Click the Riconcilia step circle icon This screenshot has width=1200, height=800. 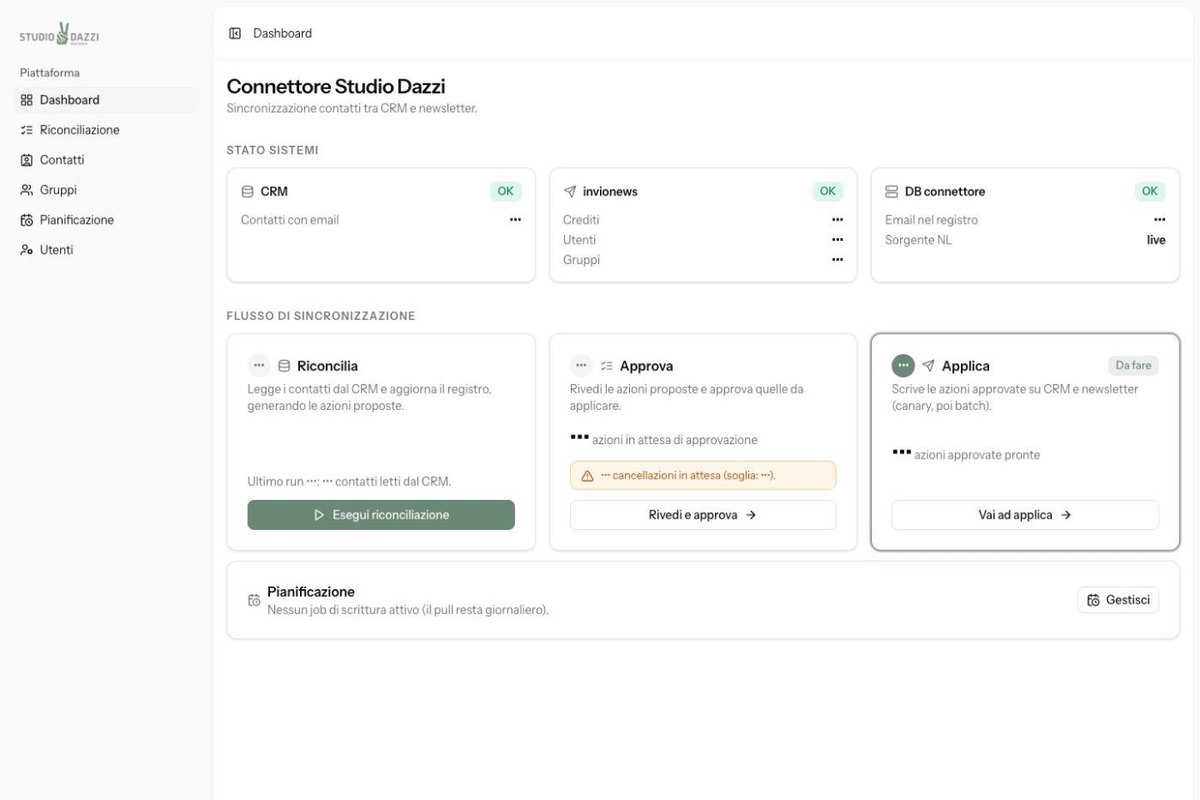pyautogui.click(x=259, y=366)
